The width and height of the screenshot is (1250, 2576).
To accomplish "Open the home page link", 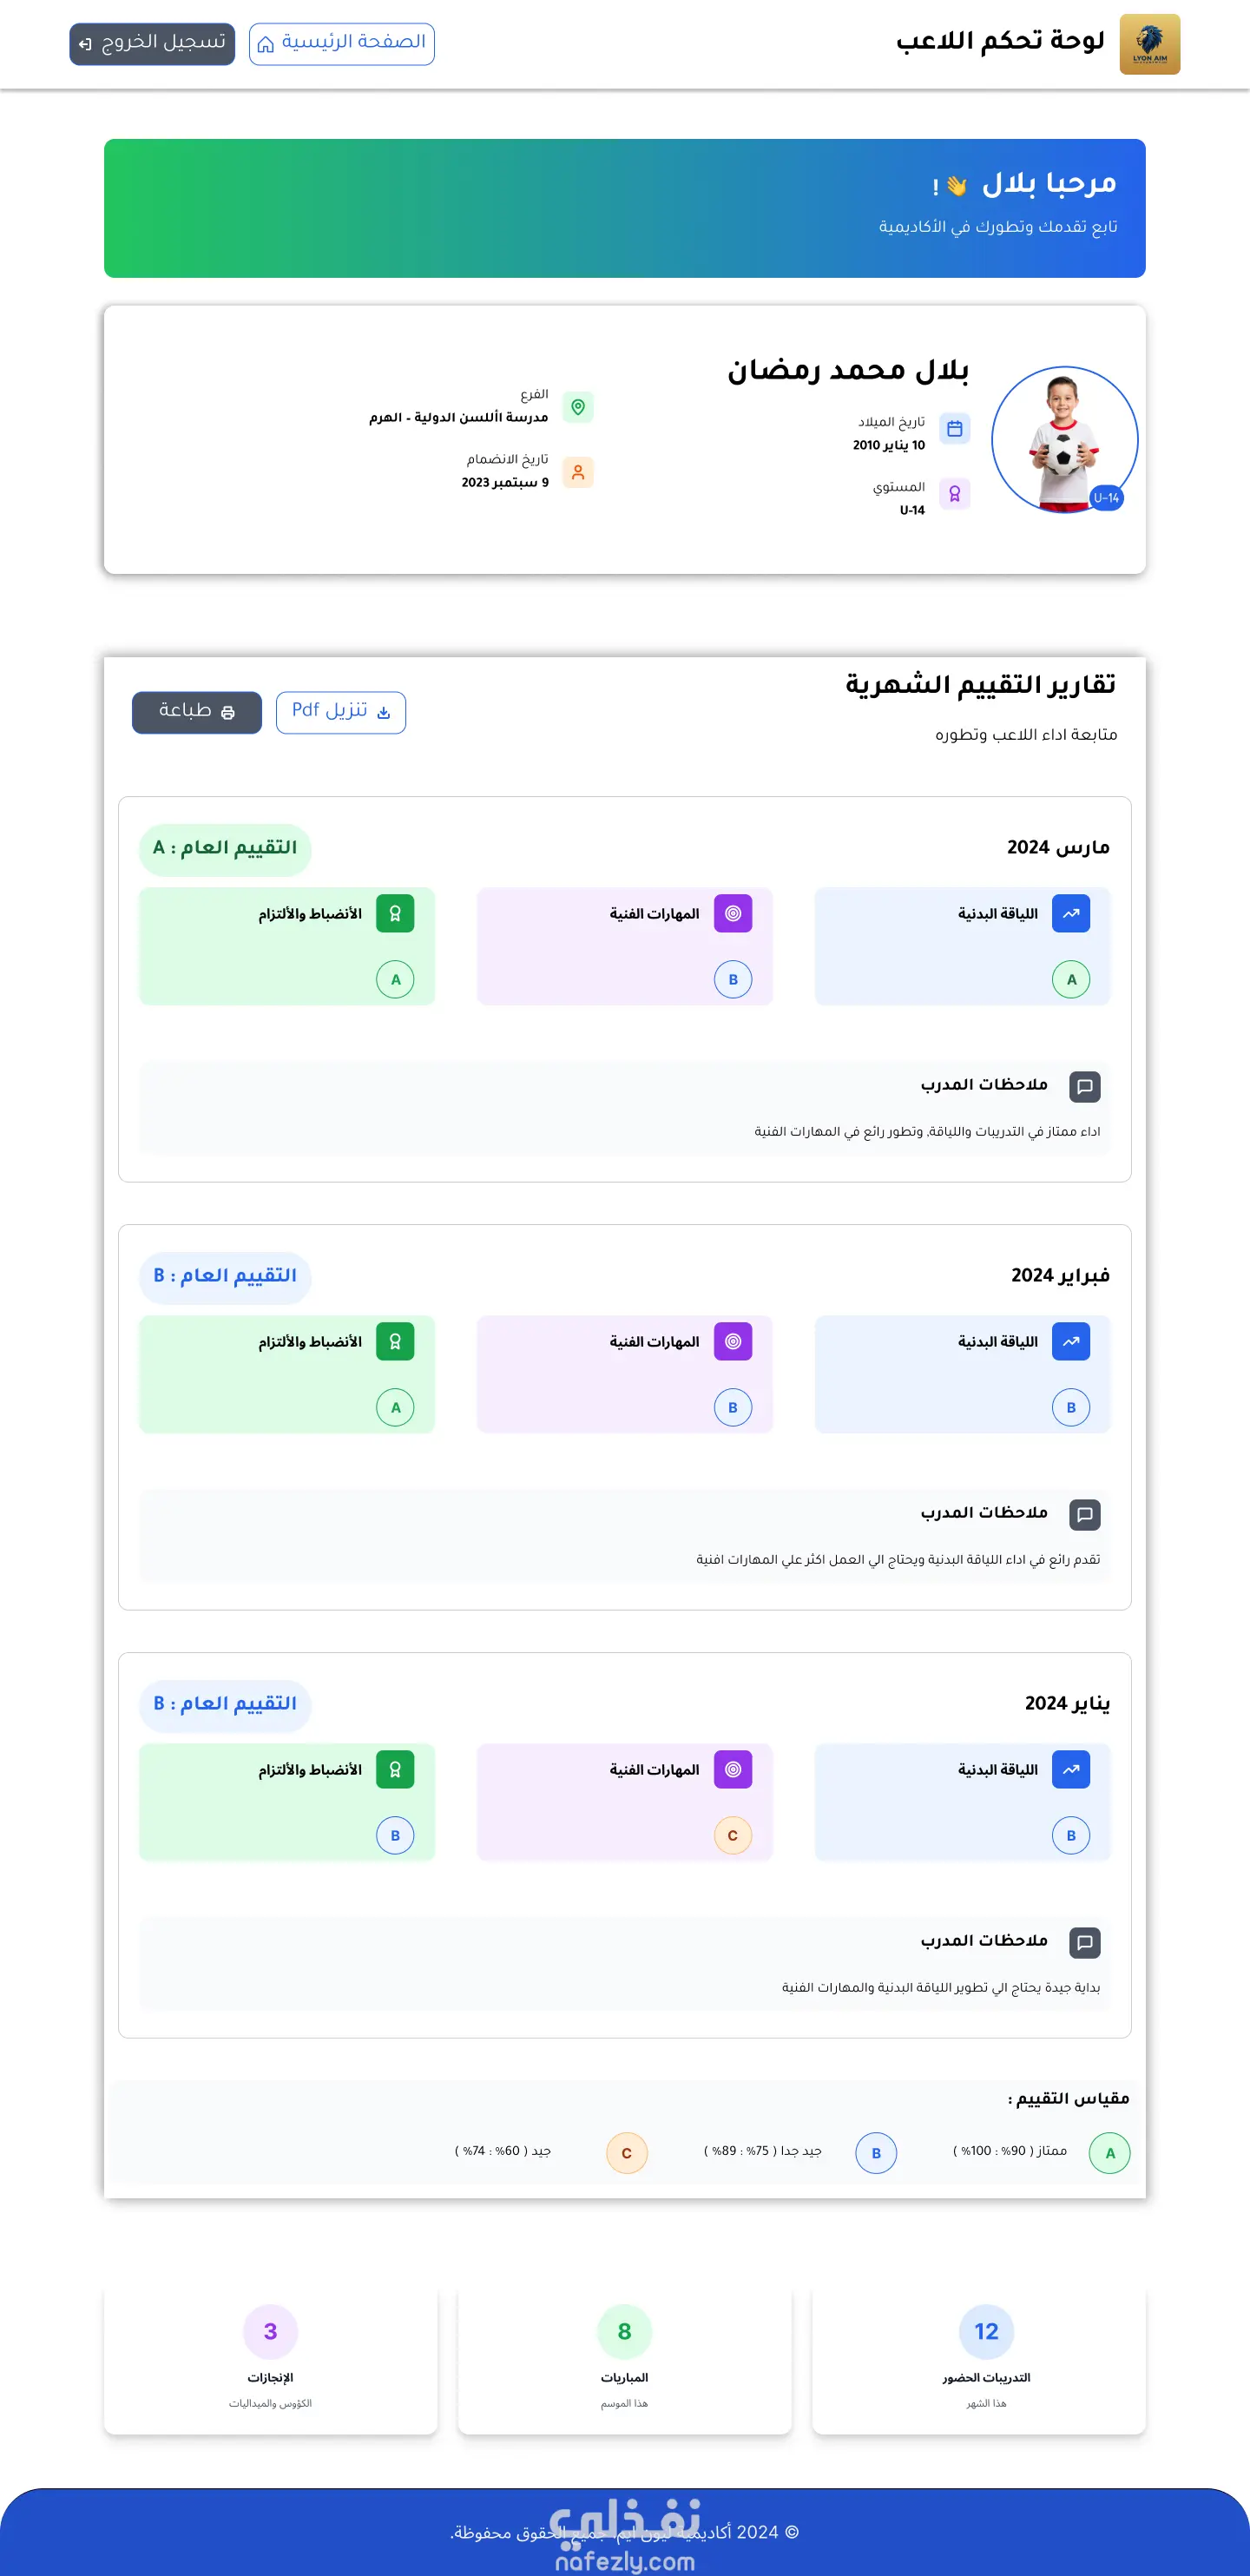I will (341, 44).
